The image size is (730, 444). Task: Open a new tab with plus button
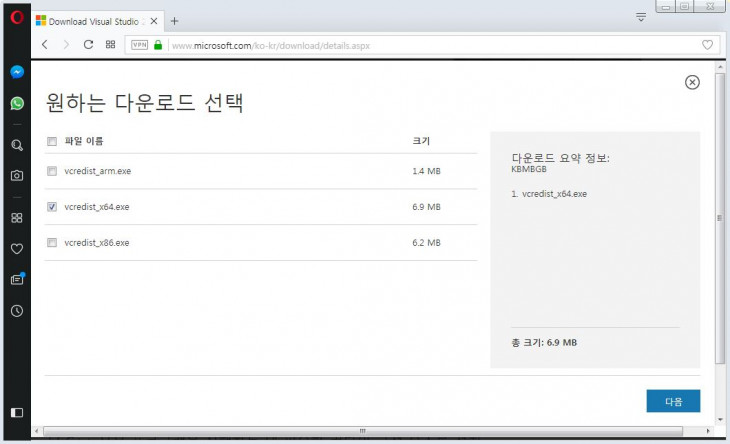point(175,21)
